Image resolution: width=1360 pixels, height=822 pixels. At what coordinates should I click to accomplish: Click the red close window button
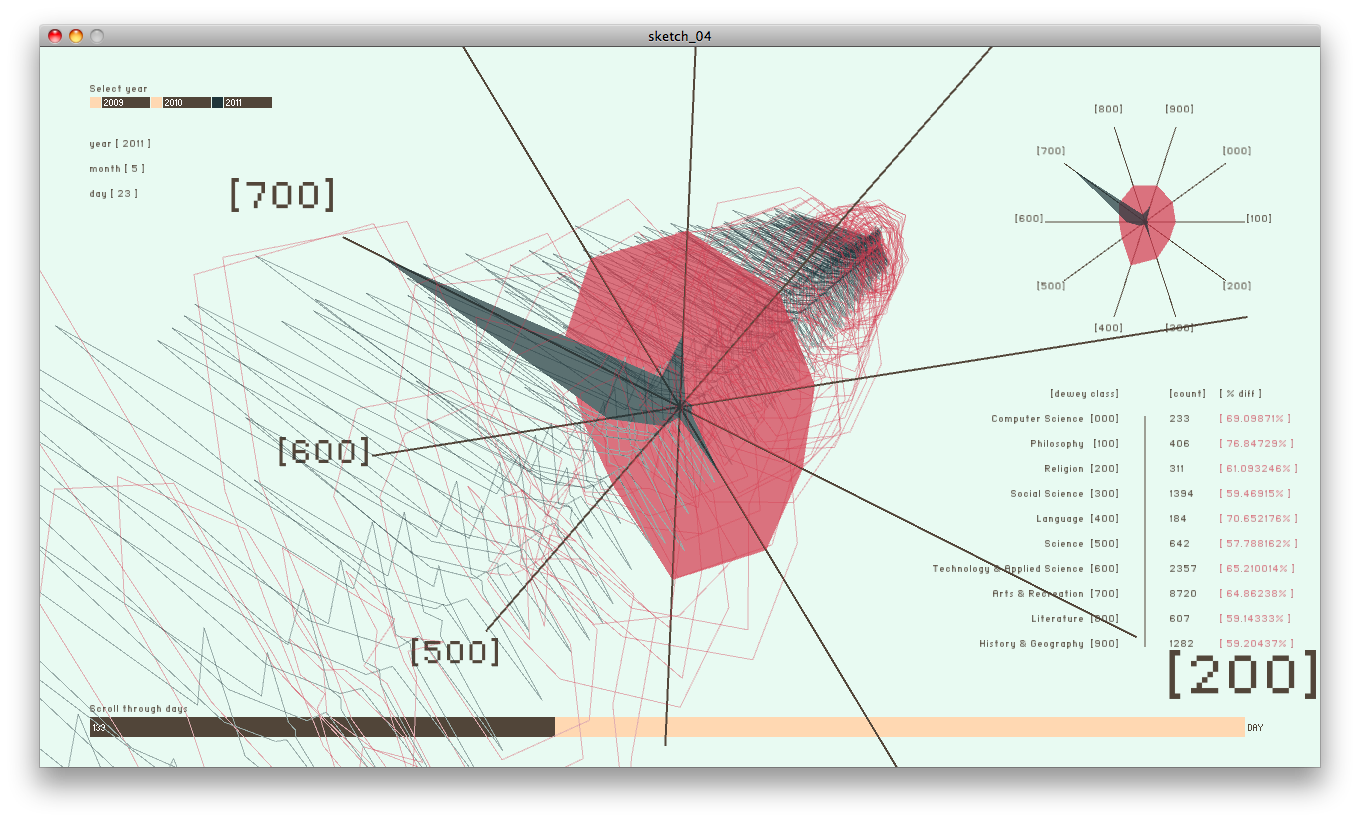(x=55, y=36)
